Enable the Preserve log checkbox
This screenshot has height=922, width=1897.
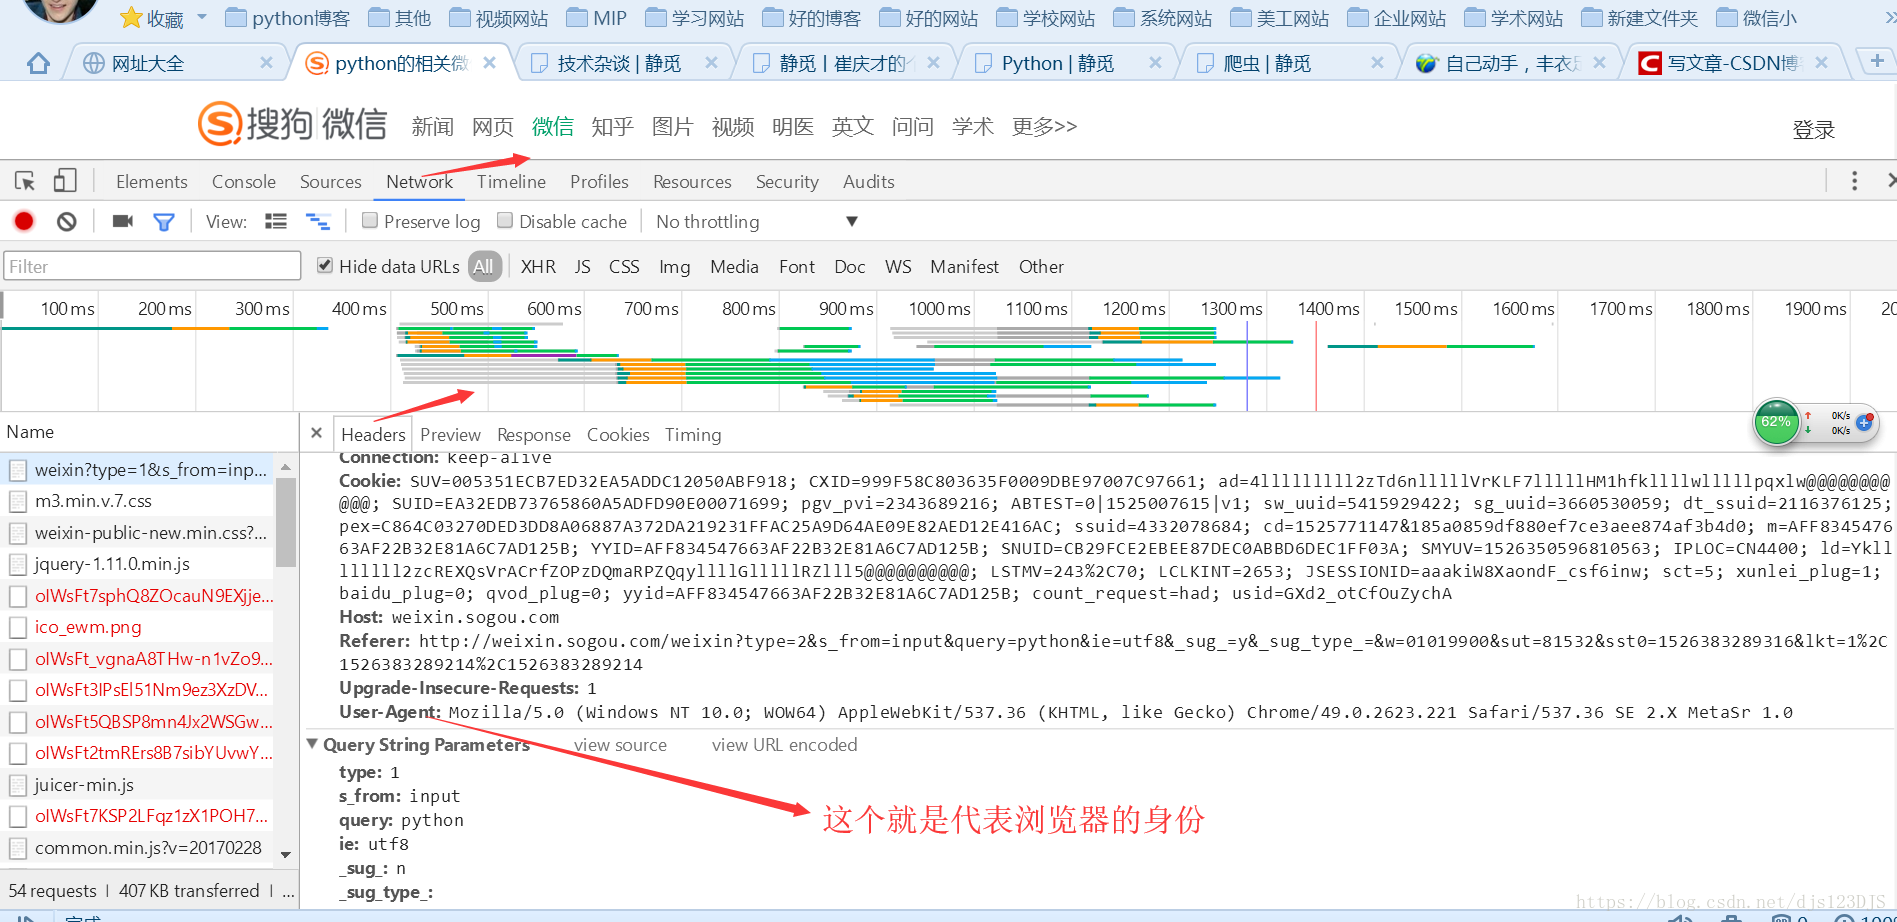tap(370, 220)
